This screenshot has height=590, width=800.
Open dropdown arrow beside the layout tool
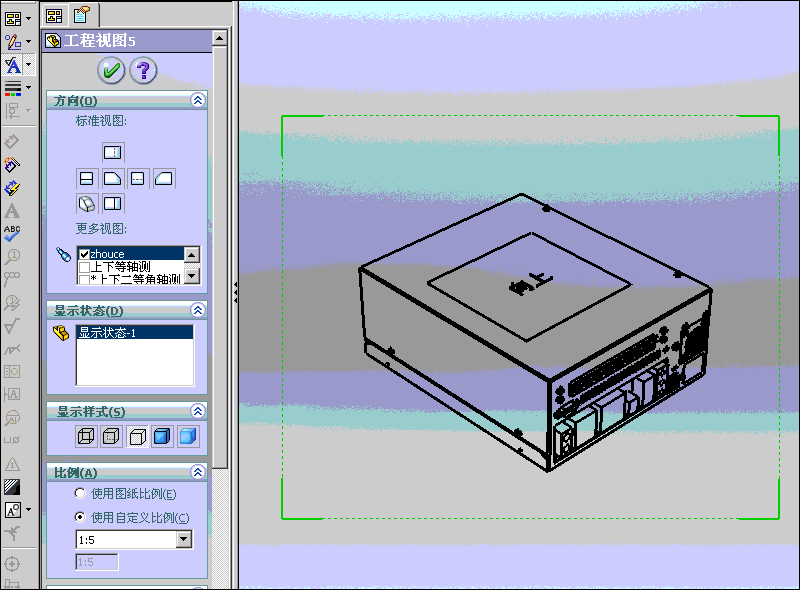(29, 19)
